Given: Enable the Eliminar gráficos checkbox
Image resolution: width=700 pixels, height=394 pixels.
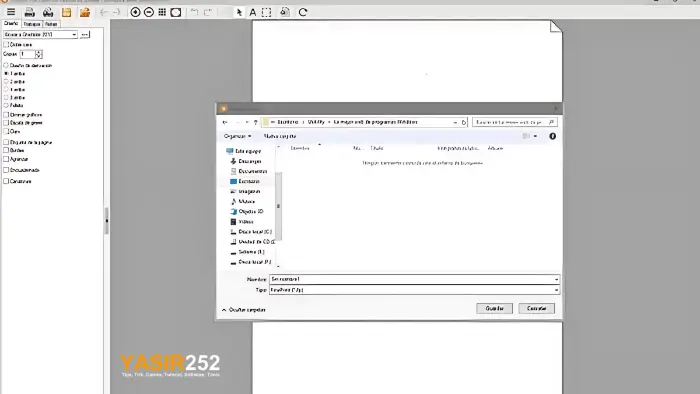Looking at the screenshot, I should point(6,115).
